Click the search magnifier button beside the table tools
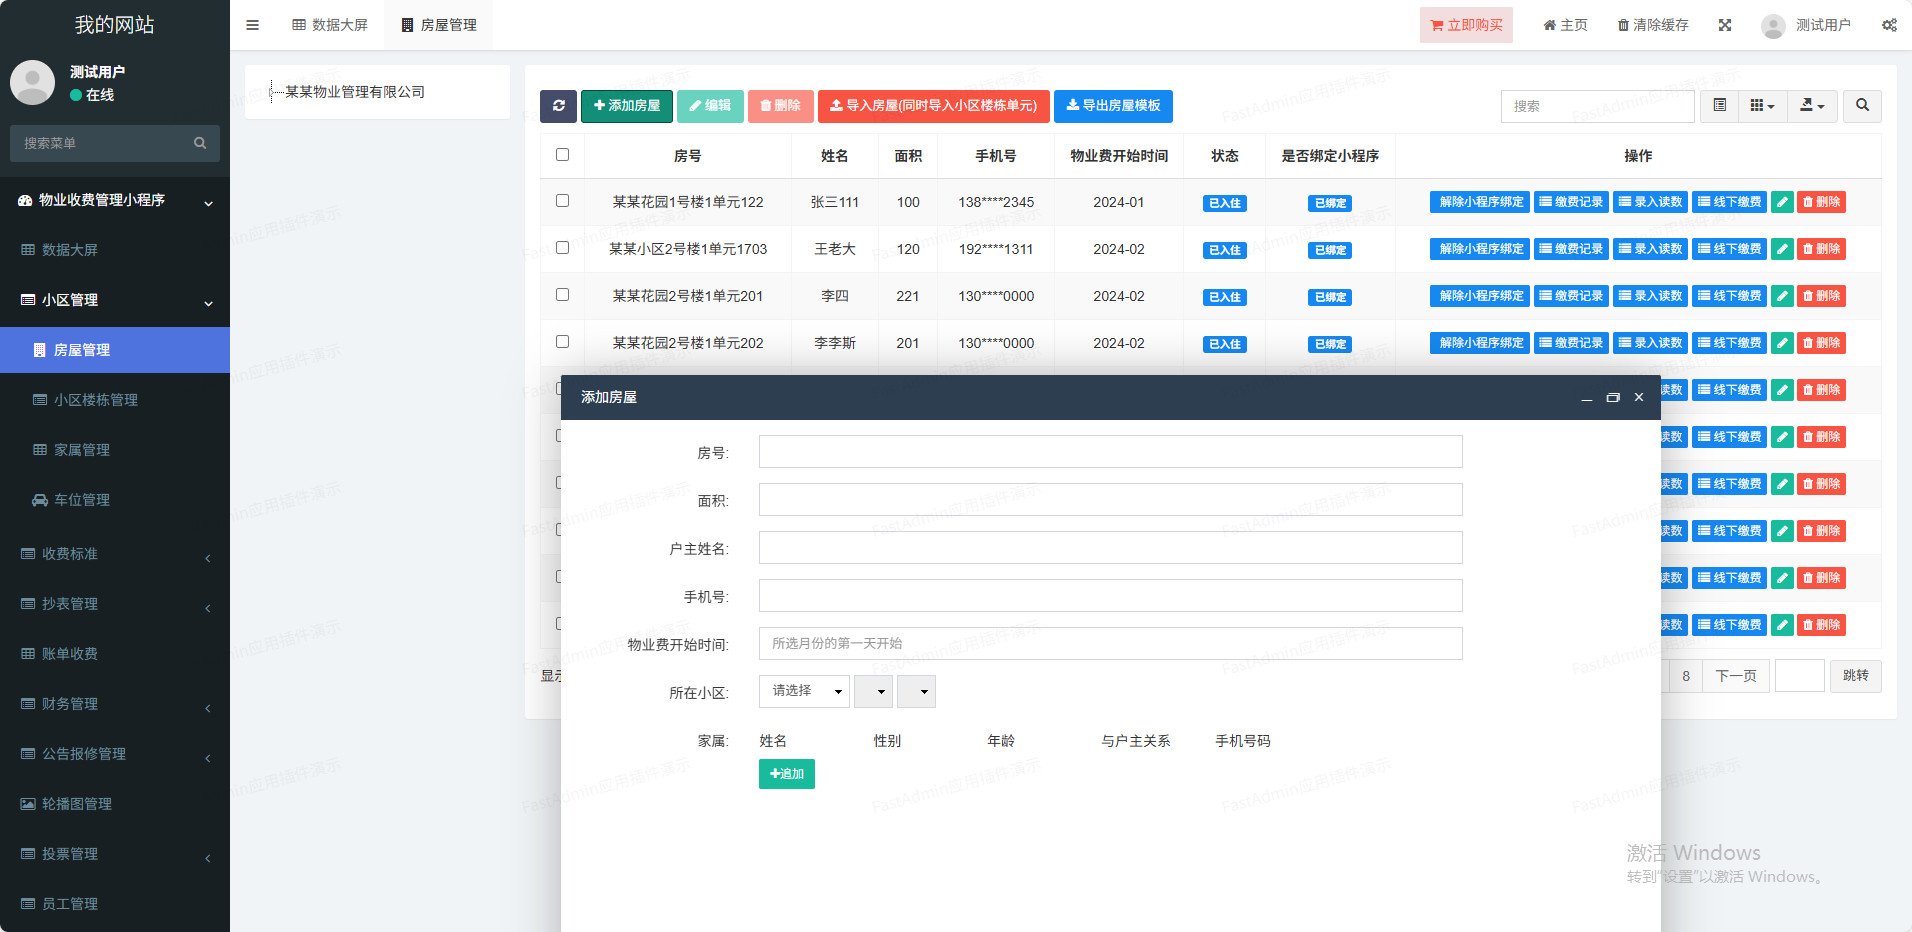This screenshot has height=932, width=1912. pos(1862,106)
